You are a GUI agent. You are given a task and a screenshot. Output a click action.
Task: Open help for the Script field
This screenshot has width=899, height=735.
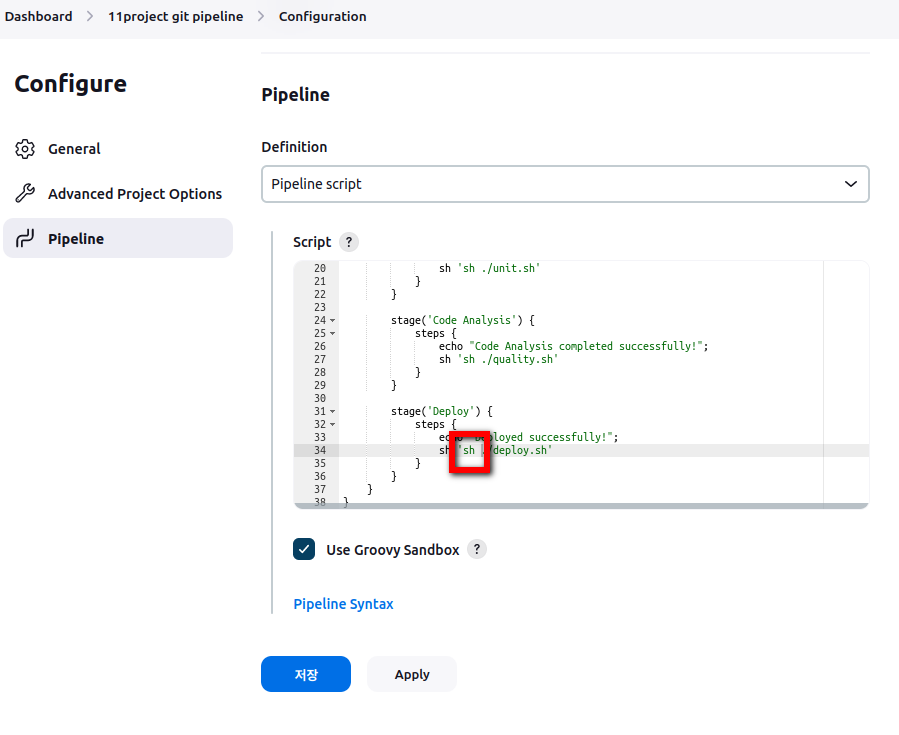[349, 242]
